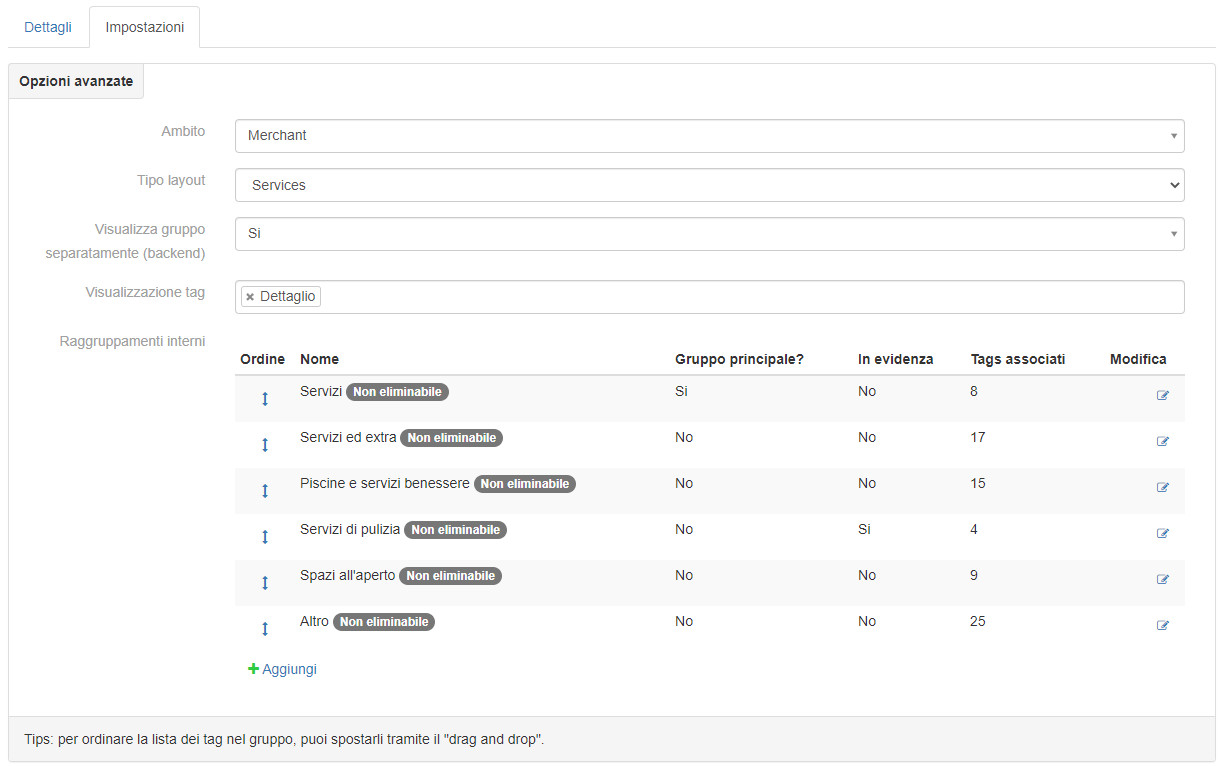Click tags count 17 for Servizi ed extra
This screenshot has width=1221, height=766.
[978, 437]
